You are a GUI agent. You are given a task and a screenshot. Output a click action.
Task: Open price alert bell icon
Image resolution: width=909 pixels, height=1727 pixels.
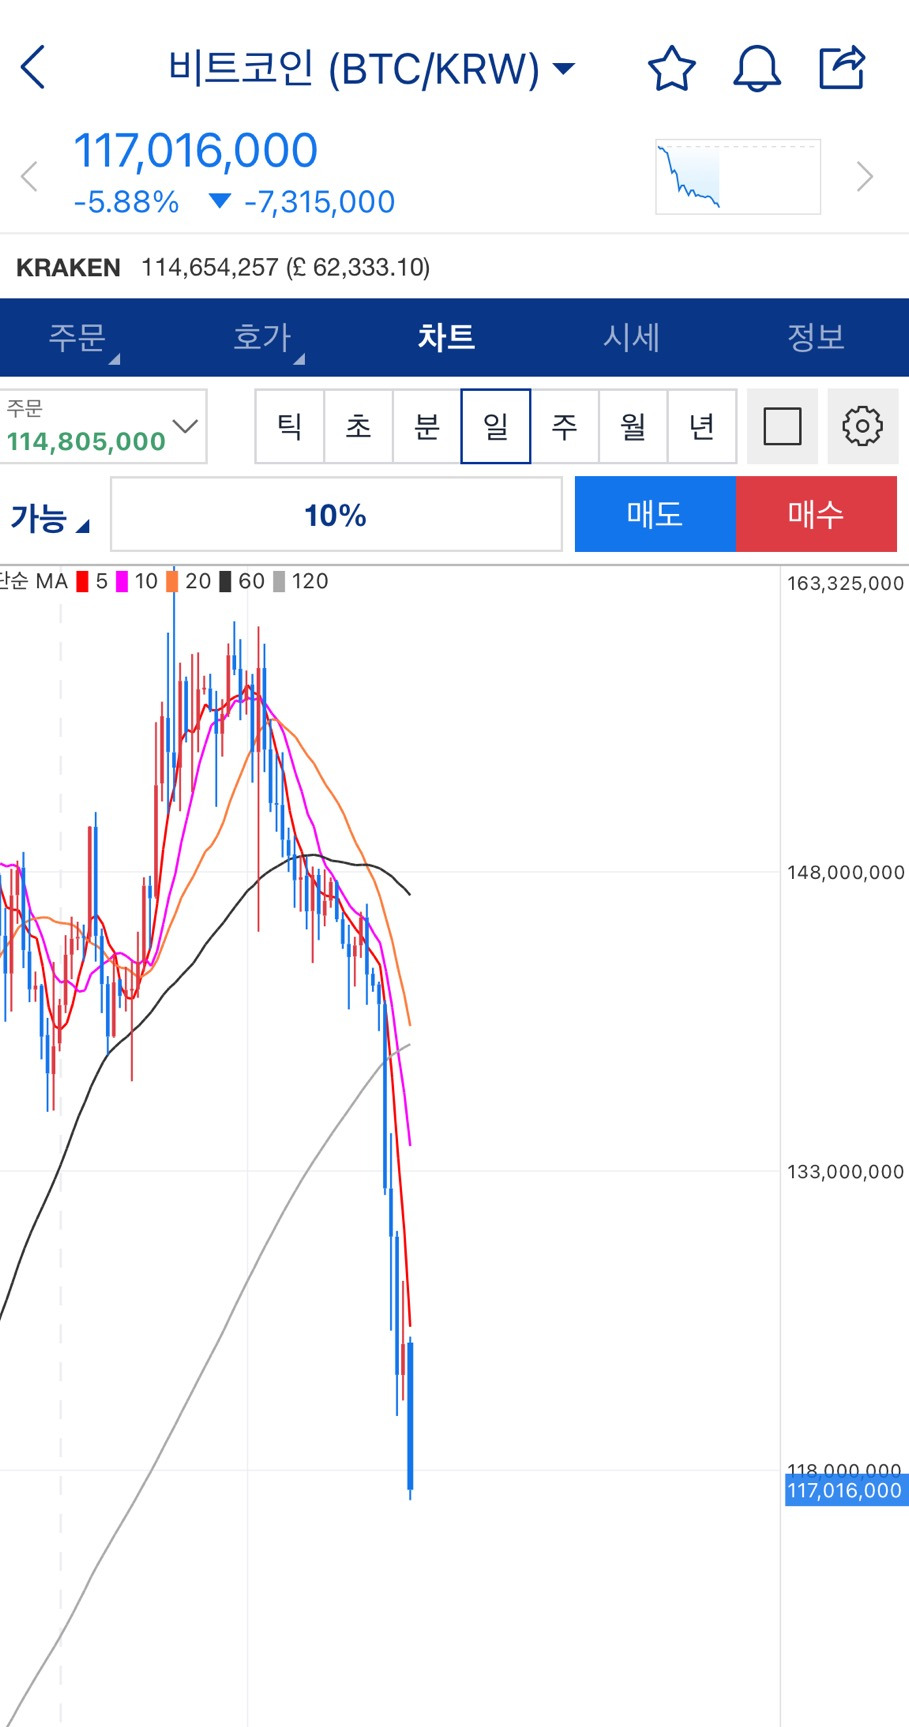click(x=757, y=69)
